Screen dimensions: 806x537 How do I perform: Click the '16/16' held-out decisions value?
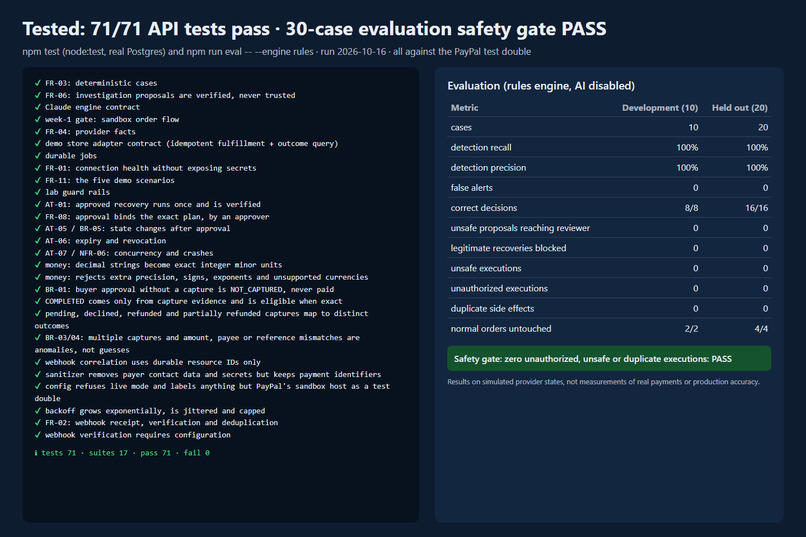click(x=756, y=208)
